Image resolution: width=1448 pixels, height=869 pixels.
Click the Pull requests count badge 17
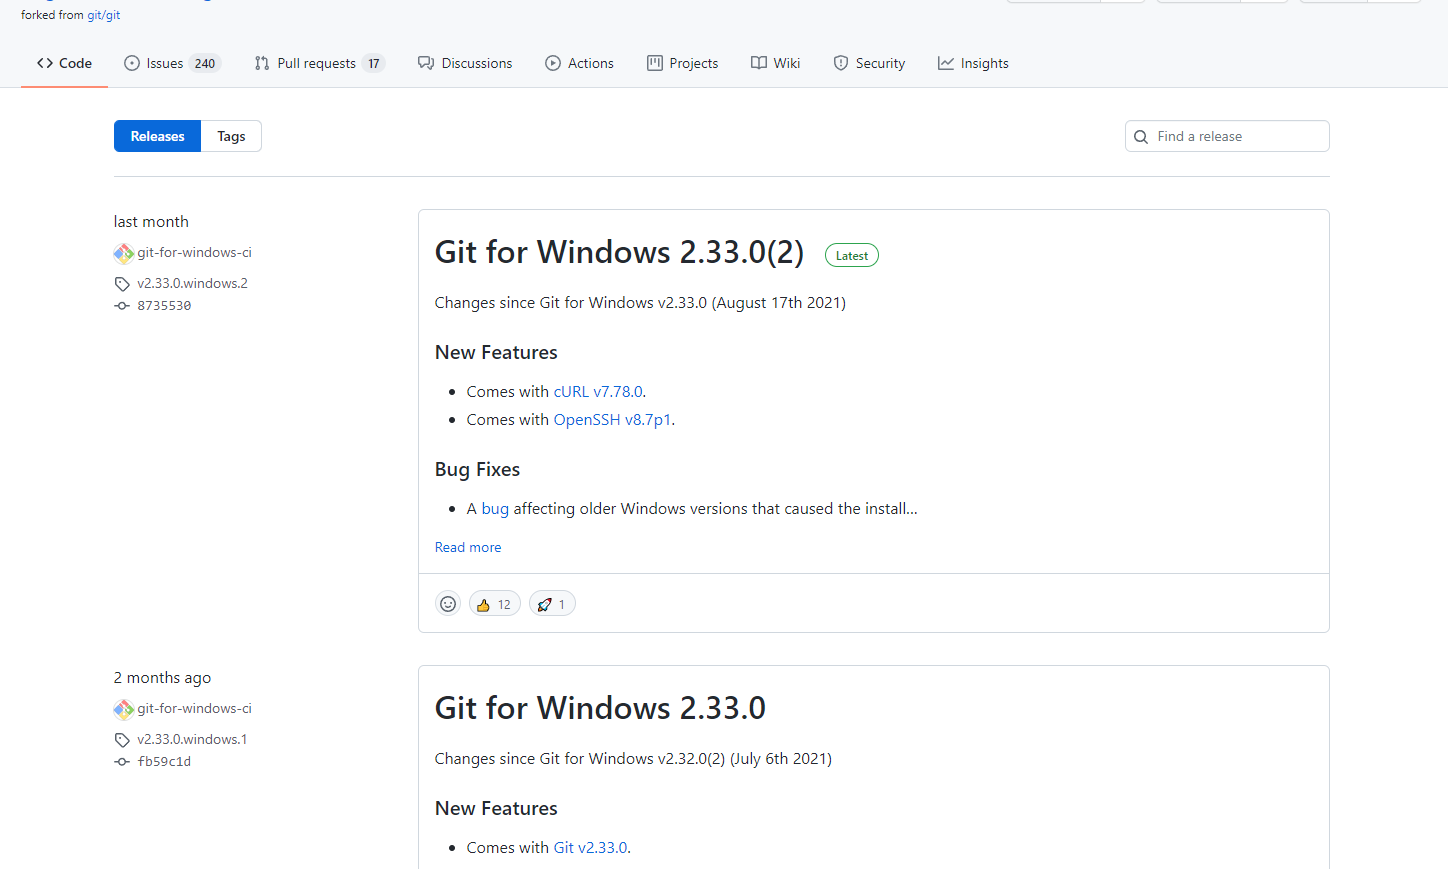pyautogui.click(x=373, y=63)
